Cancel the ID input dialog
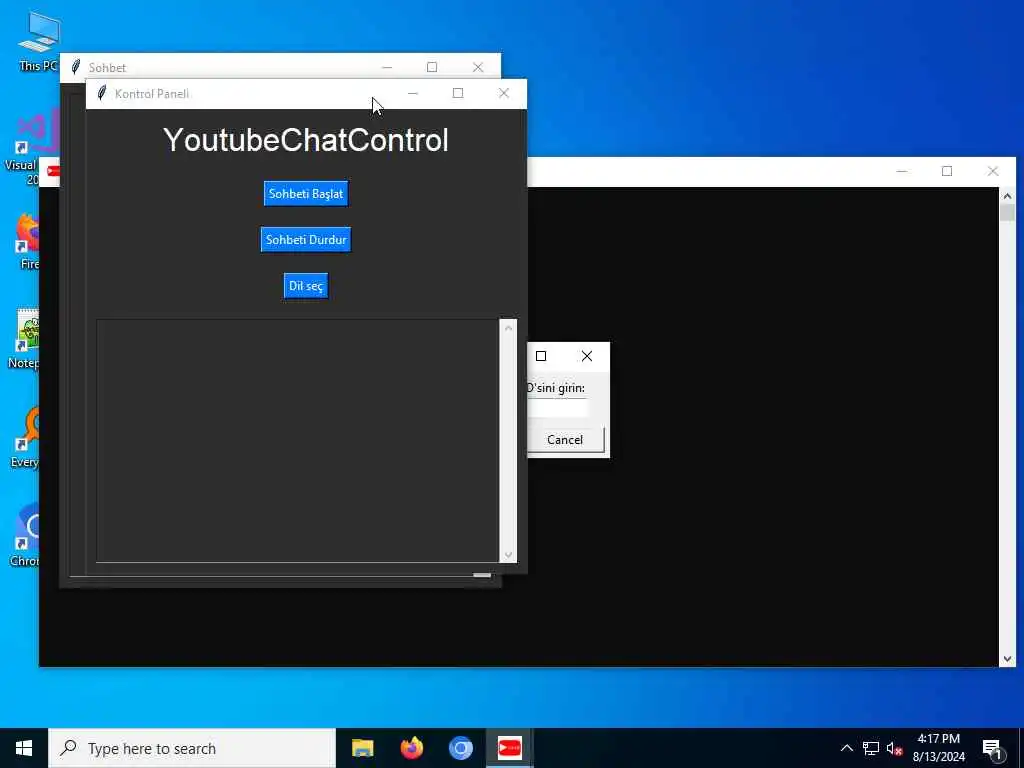The width and height of the screenshot is (1024, 768). tap(565, 440)
